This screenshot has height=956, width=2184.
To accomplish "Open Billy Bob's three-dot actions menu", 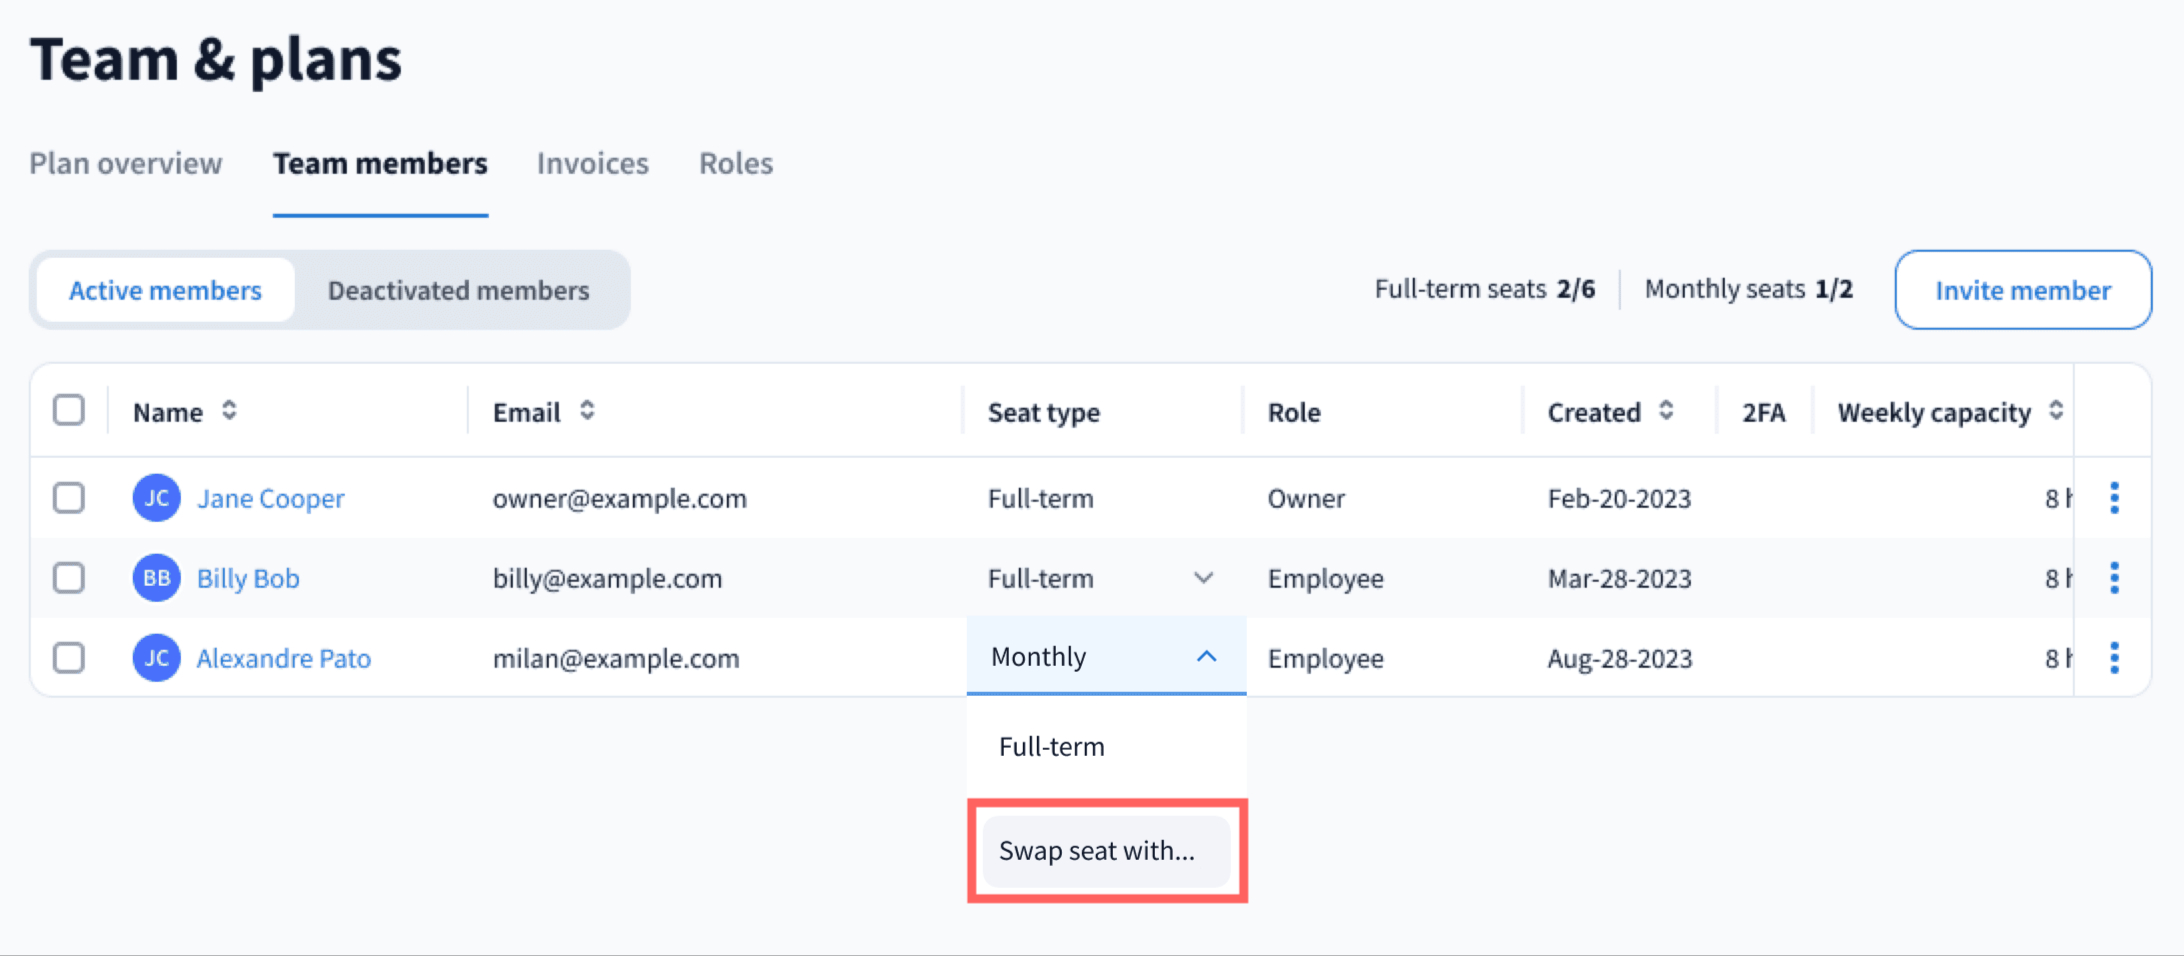I will 2114,578.
